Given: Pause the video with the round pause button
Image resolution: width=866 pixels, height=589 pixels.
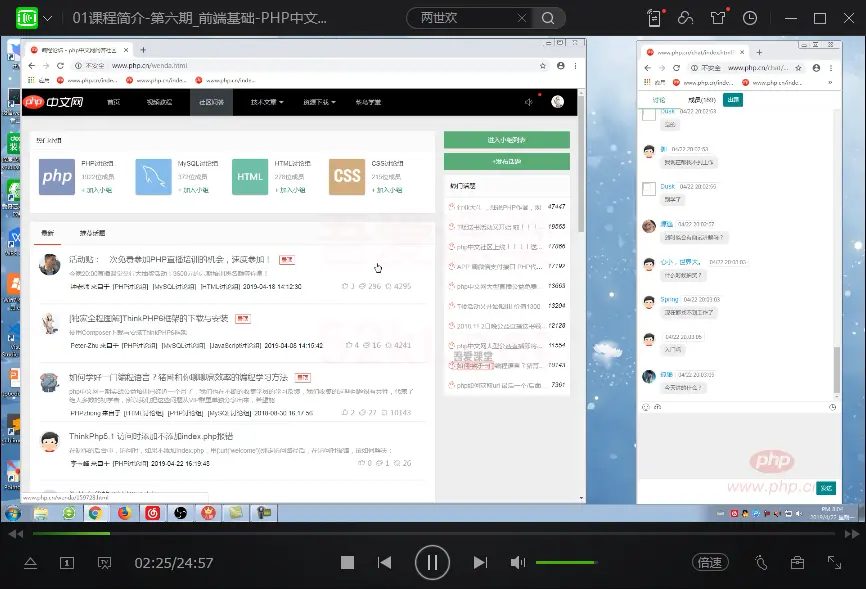Looking at the screenshot, I should pyautogui.click(x=432, y=562).
